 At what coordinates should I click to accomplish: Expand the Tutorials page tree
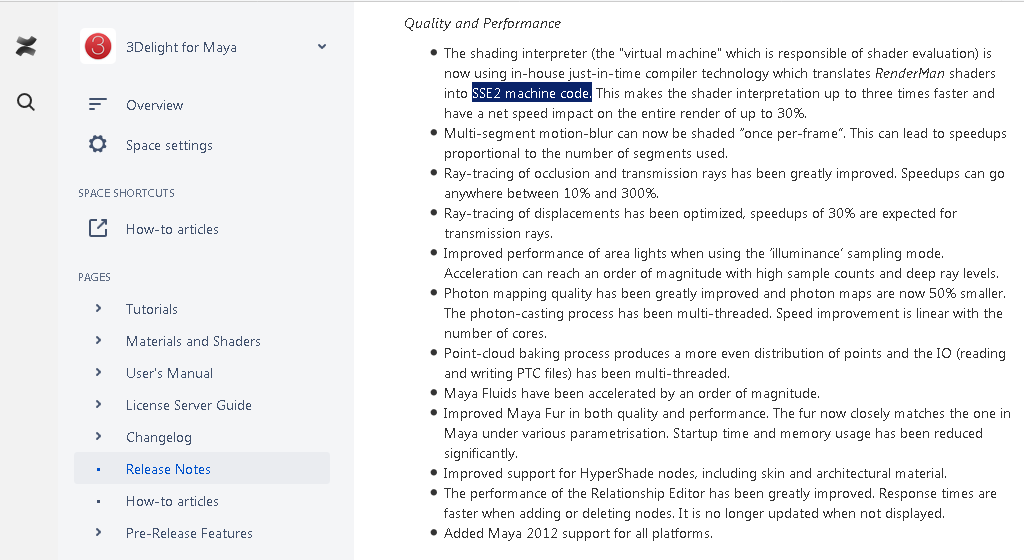[x=98, y=309]
